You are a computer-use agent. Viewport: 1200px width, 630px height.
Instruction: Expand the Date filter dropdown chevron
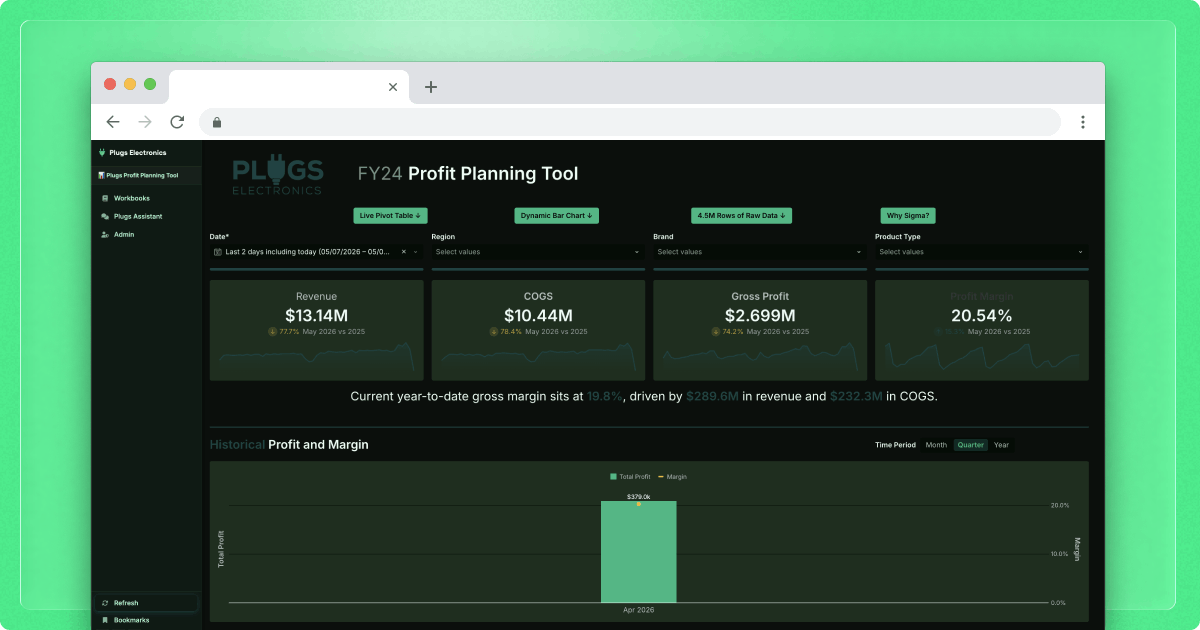coord(416,252)
